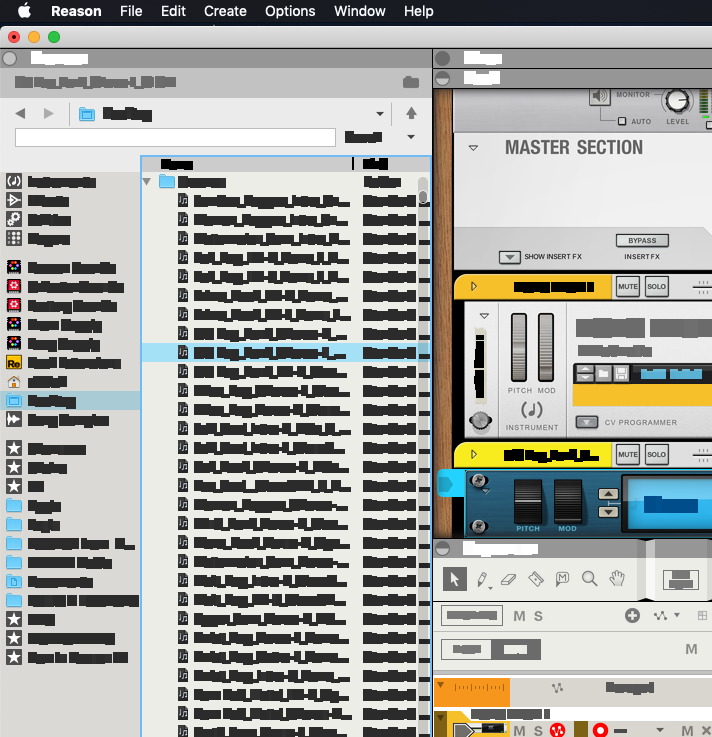Click the folder icon in browser title bar

(x=411, y=82)
